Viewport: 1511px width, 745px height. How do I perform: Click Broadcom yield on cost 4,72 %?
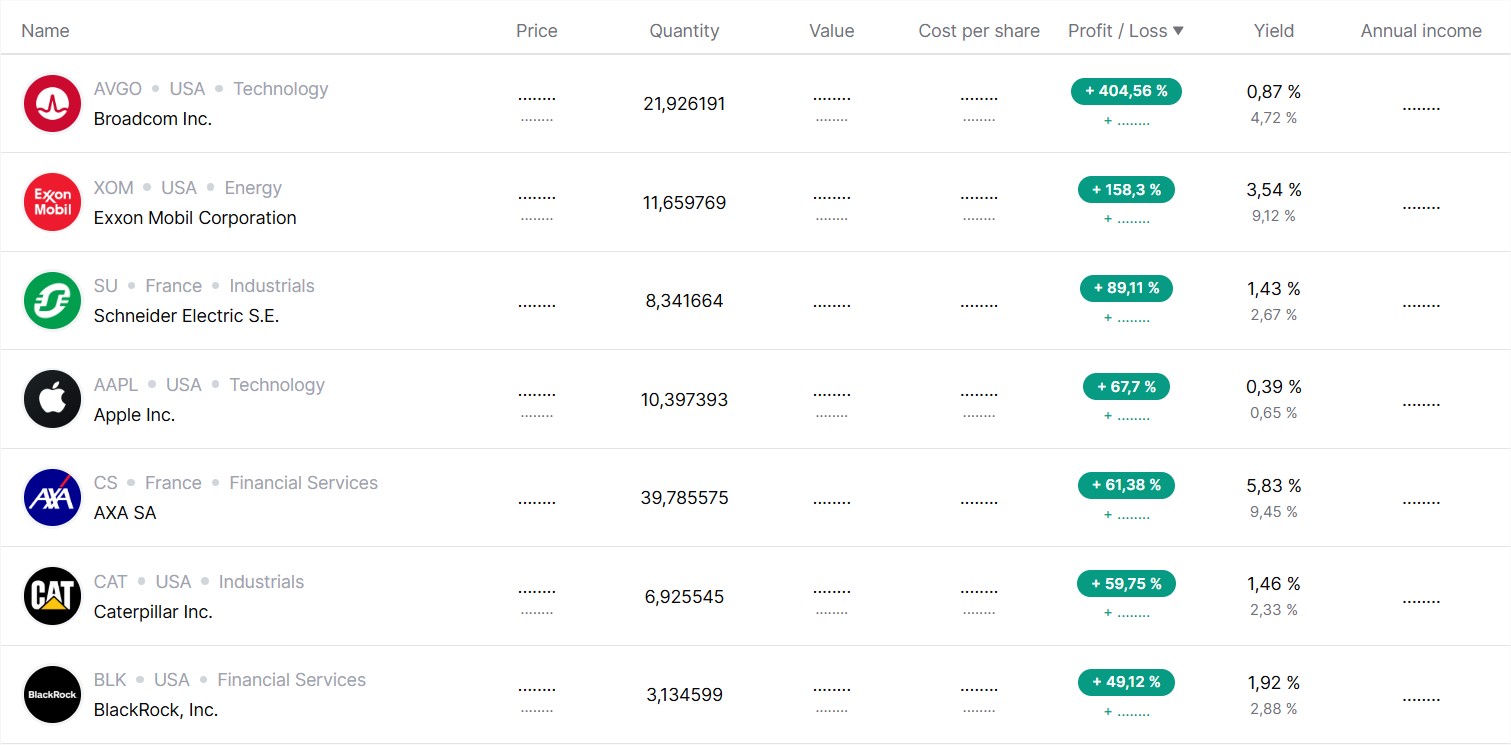(1274, 118)
